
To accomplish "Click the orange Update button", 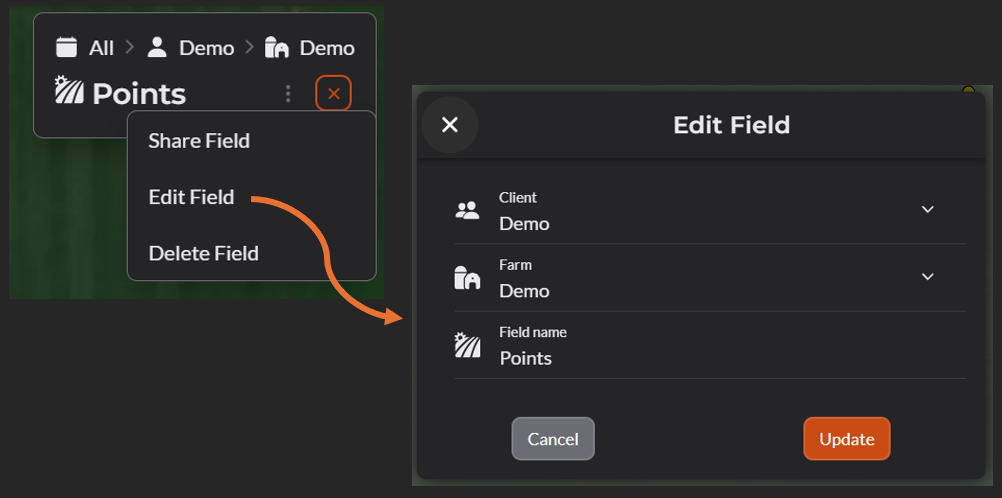I will tap(847, 439).
